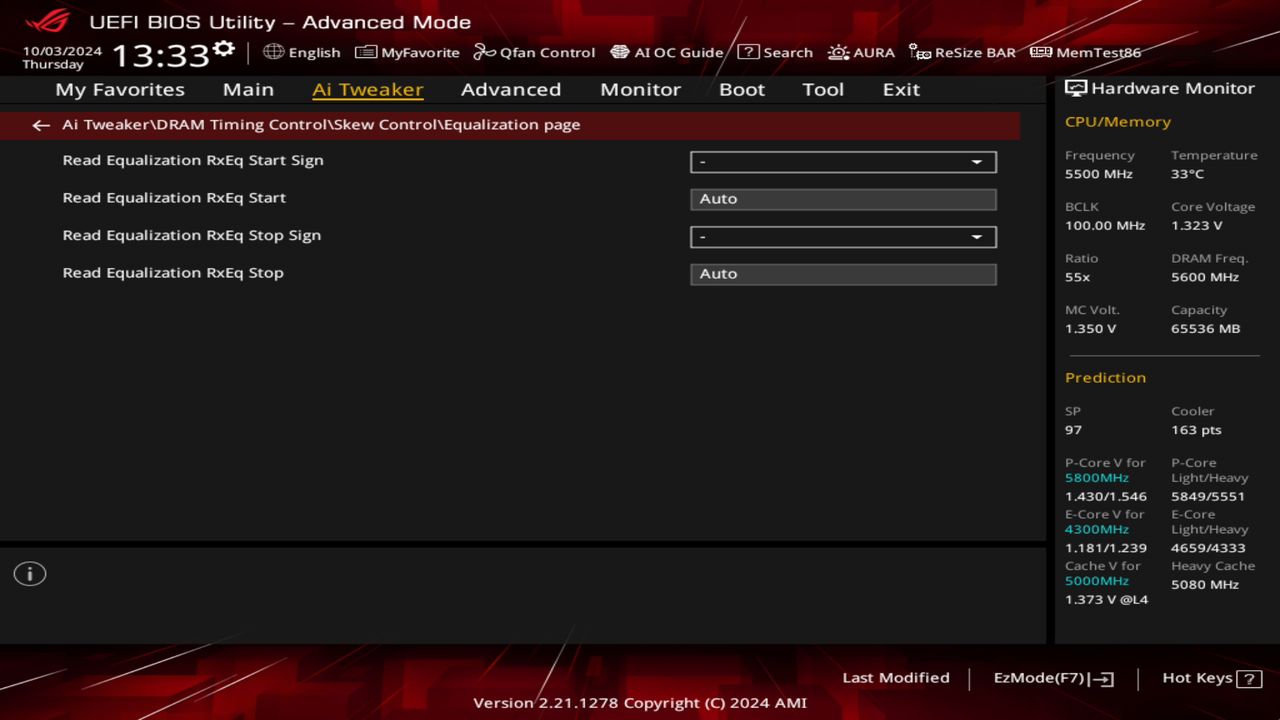The height and width of the screenshot is (720, 1280).
Task: Click the Prediction section heading
Action: [x=1106, y=378]
